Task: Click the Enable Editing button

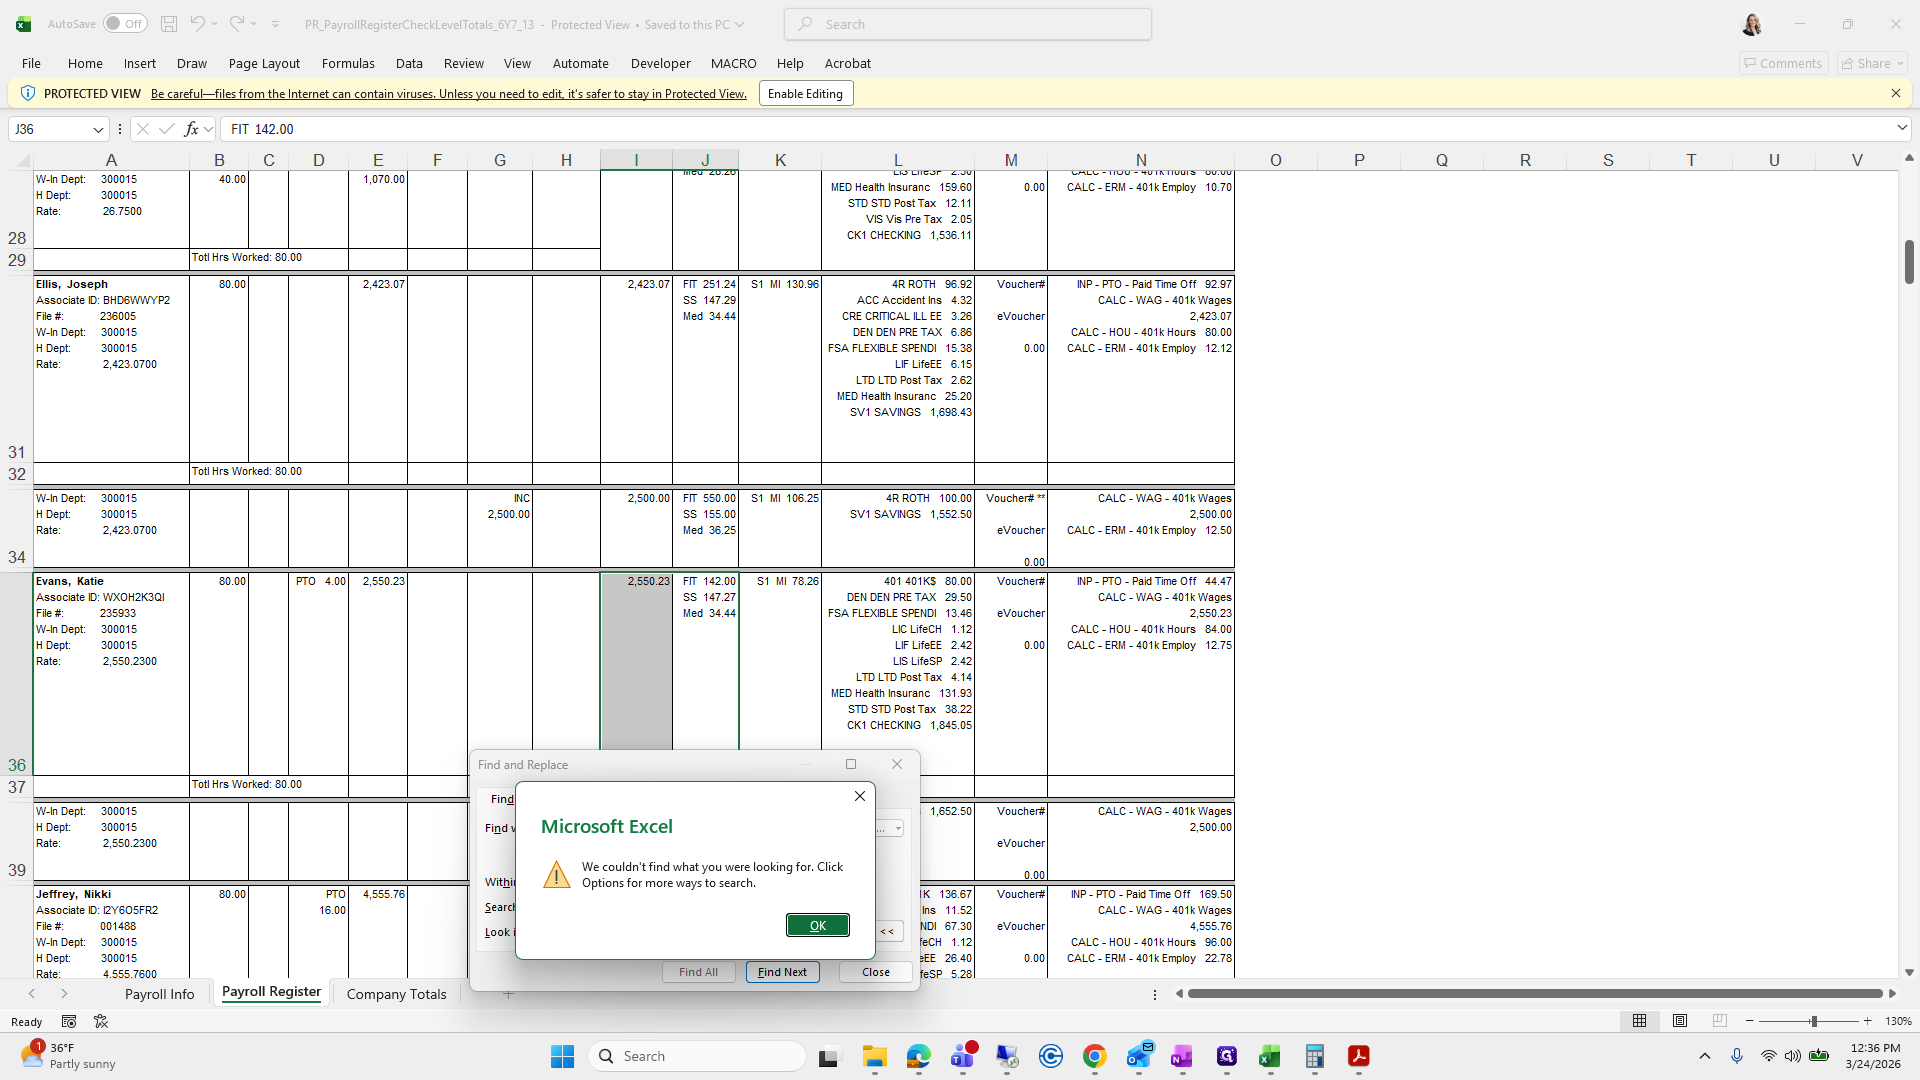Action: pyautogui.click(x=805, y=93)
